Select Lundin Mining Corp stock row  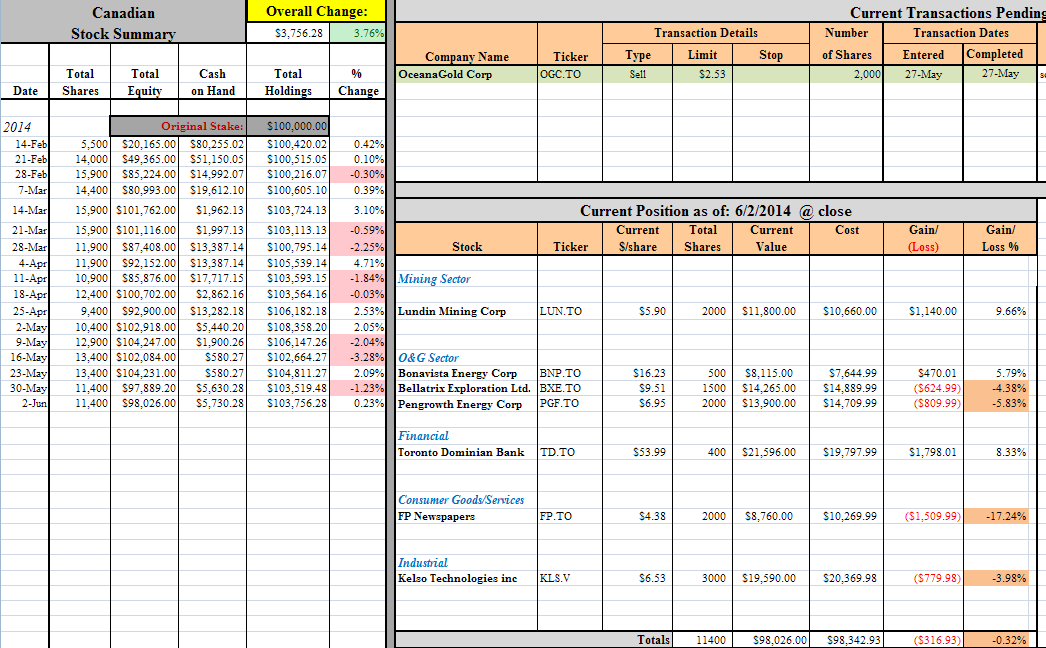pos(716,311)
